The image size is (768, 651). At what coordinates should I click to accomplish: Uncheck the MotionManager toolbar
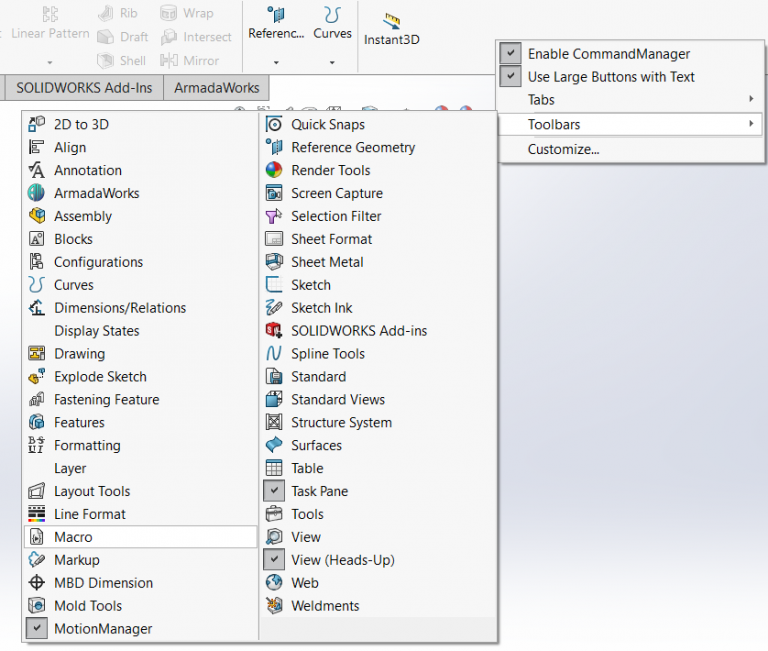click(x=37, y=629)
